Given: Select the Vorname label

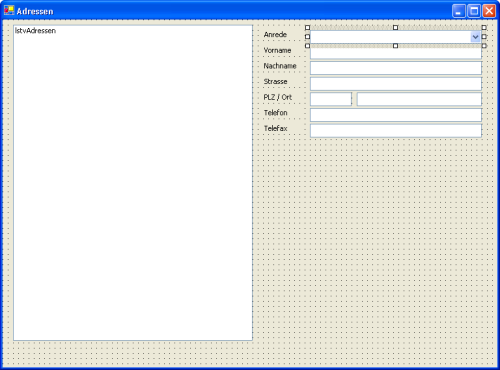Looking at the screenshot, I should 277,50.
